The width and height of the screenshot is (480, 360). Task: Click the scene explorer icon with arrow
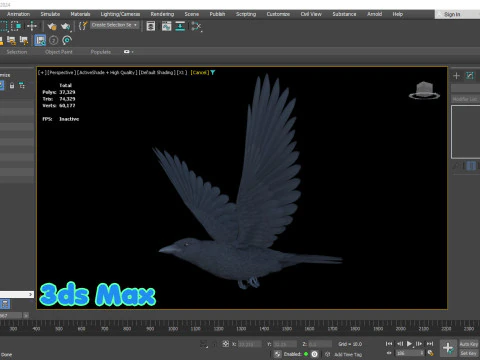coord(24,41)
